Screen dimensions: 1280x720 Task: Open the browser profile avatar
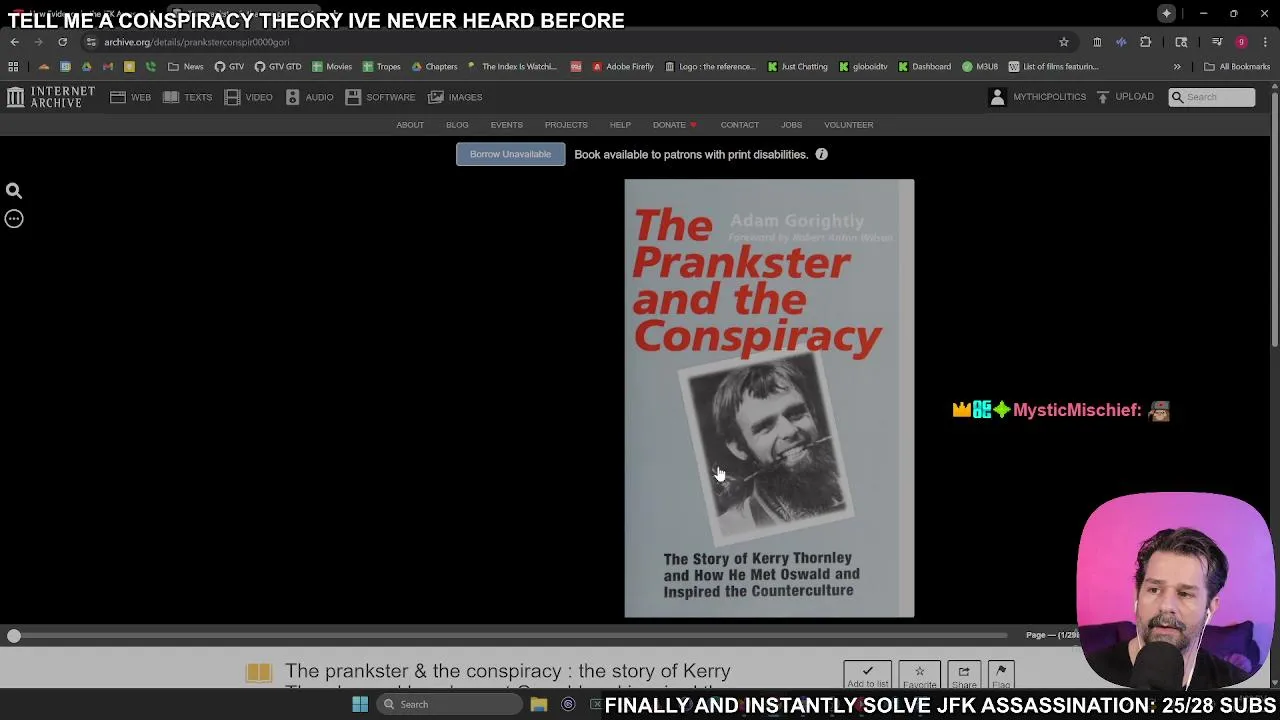click(1241, 42)
